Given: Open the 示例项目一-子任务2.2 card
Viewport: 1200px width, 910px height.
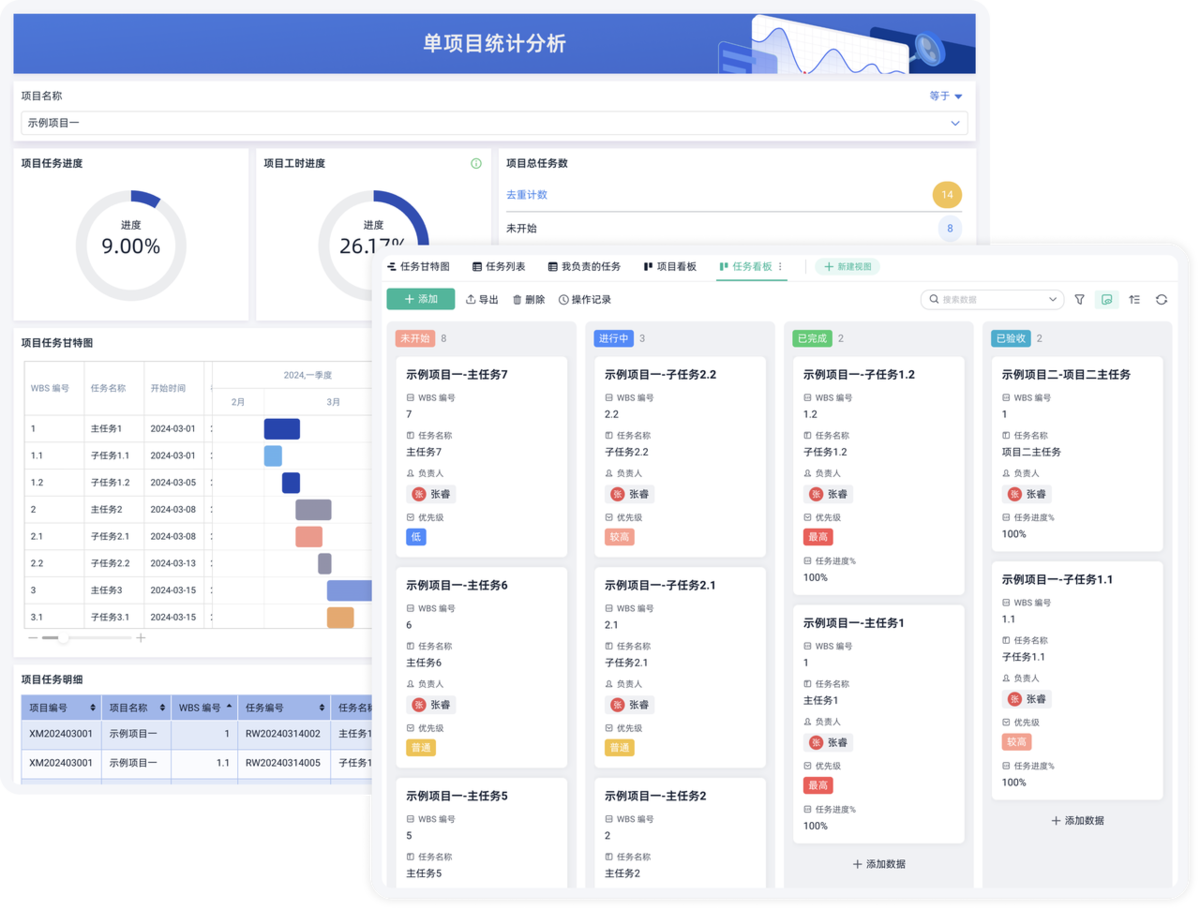Looking at the screenshot, I should click(x=680, y=457).
